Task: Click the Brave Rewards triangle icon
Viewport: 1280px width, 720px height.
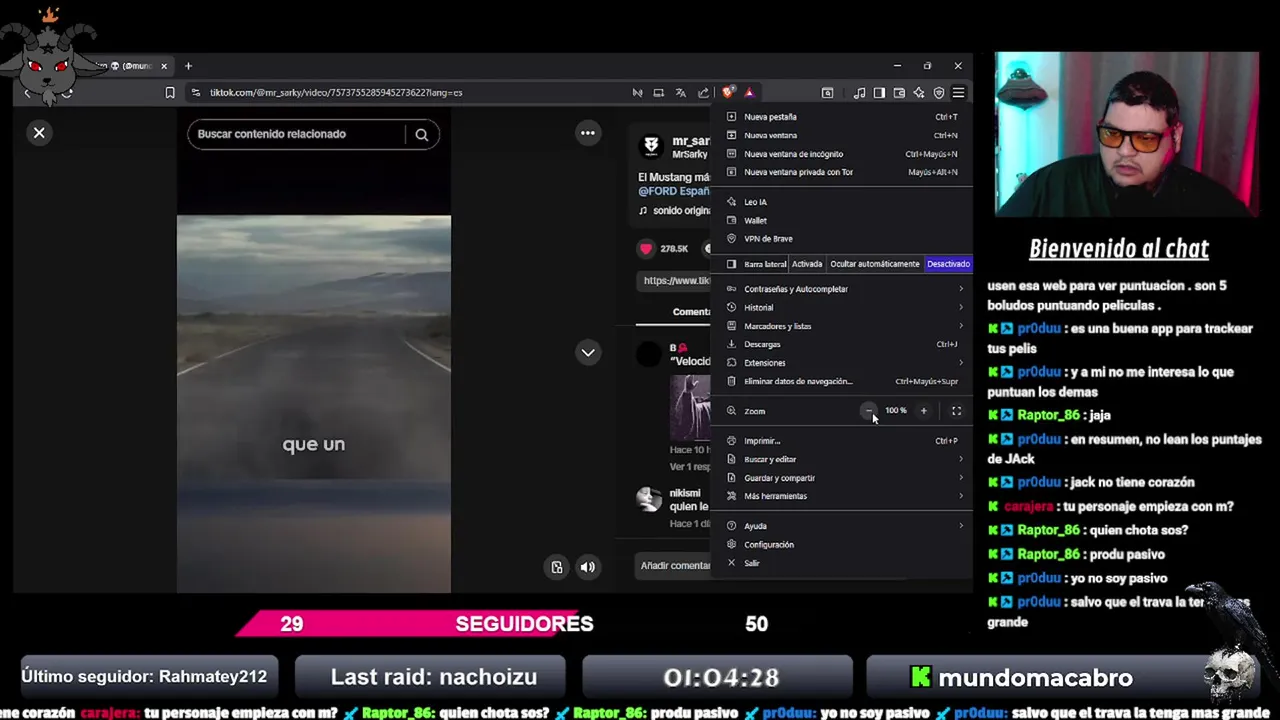Action: [x=749, y=93]
